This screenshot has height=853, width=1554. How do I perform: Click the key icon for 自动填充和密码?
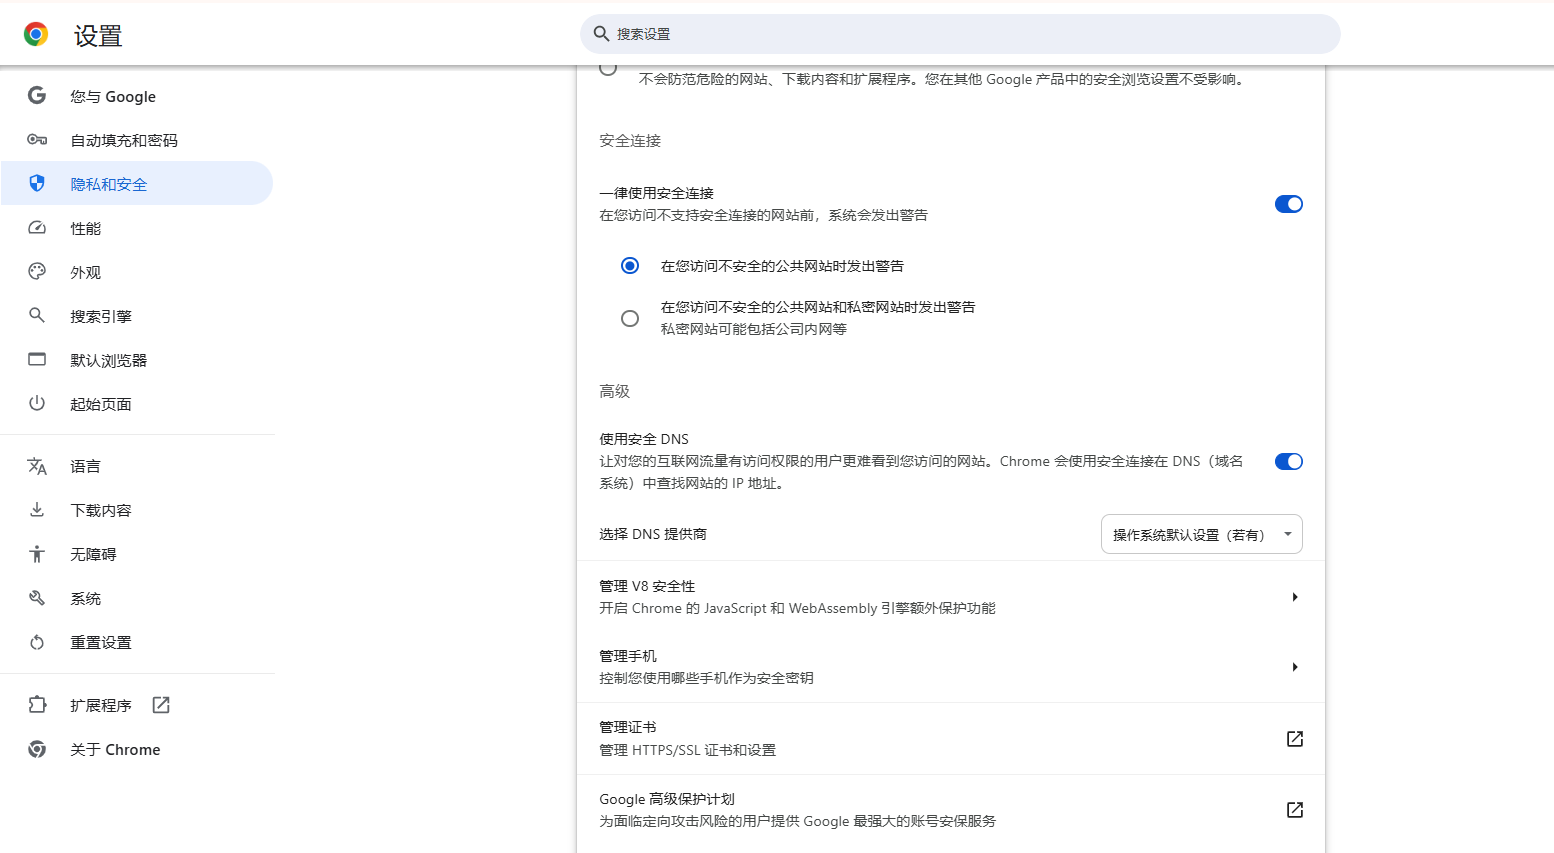pyautogui.click(x=37, y=140)
